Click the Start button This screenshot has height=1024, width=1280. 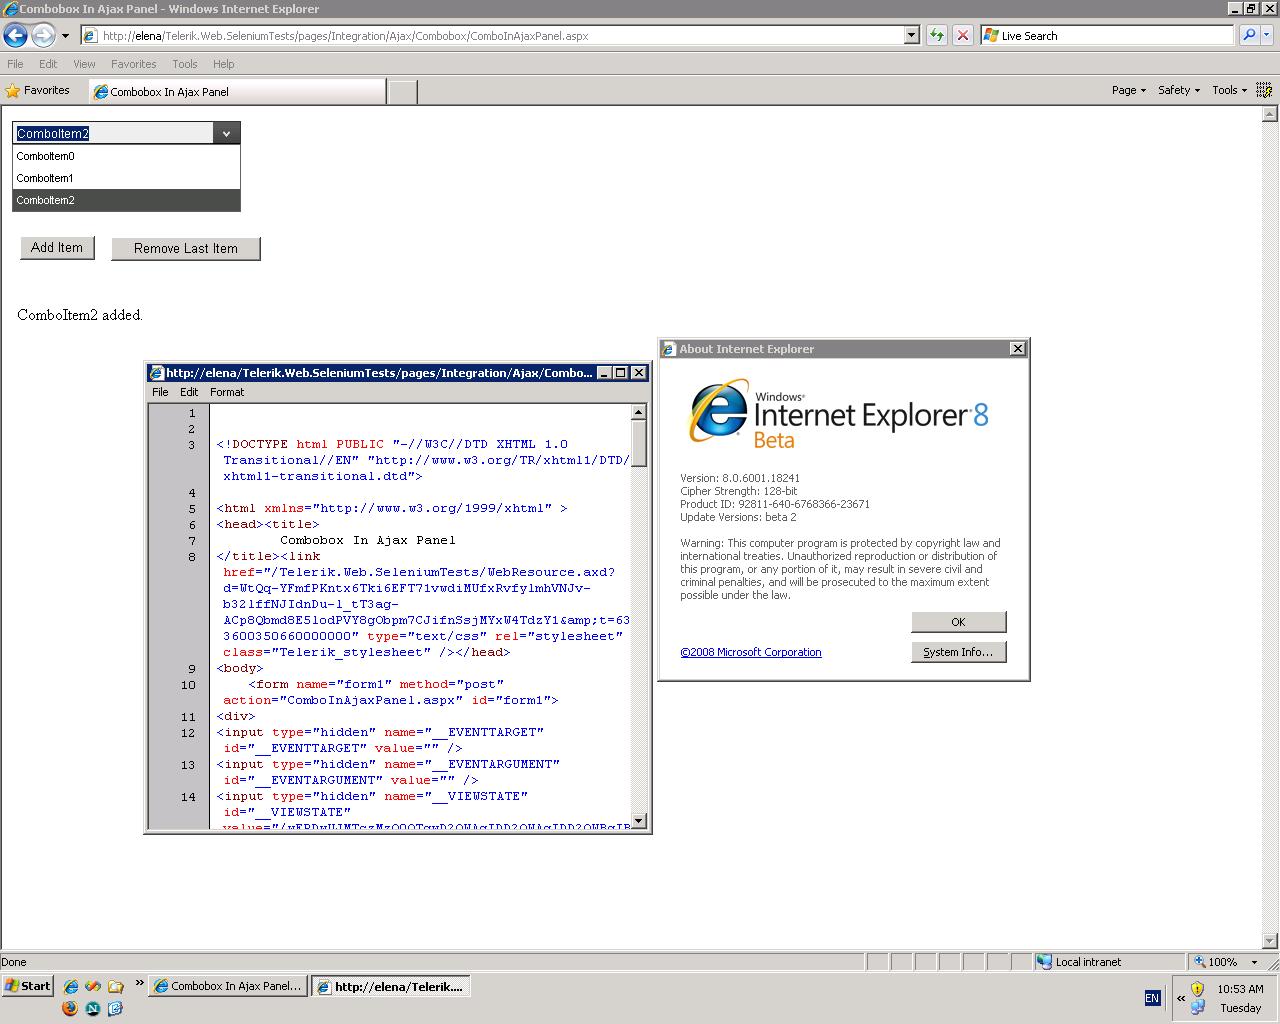coord(28,986)
